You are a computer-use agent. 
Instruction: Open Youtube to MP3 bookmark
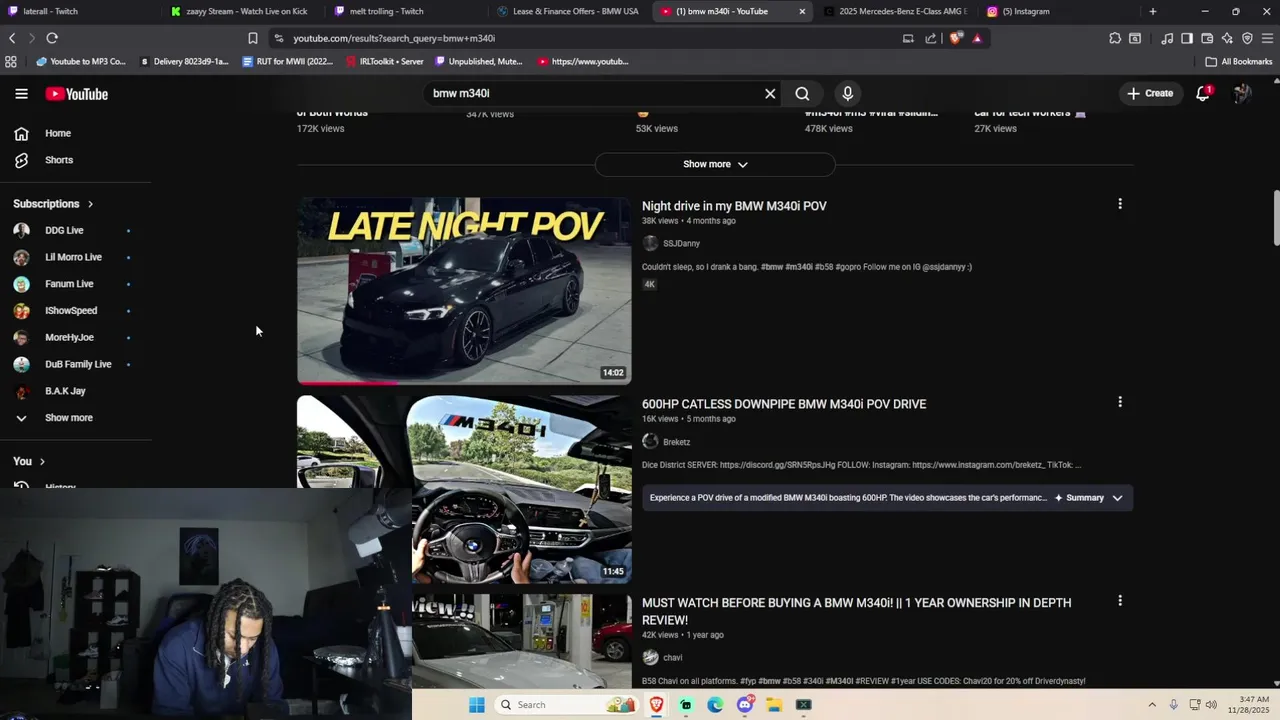click(80, 61)
